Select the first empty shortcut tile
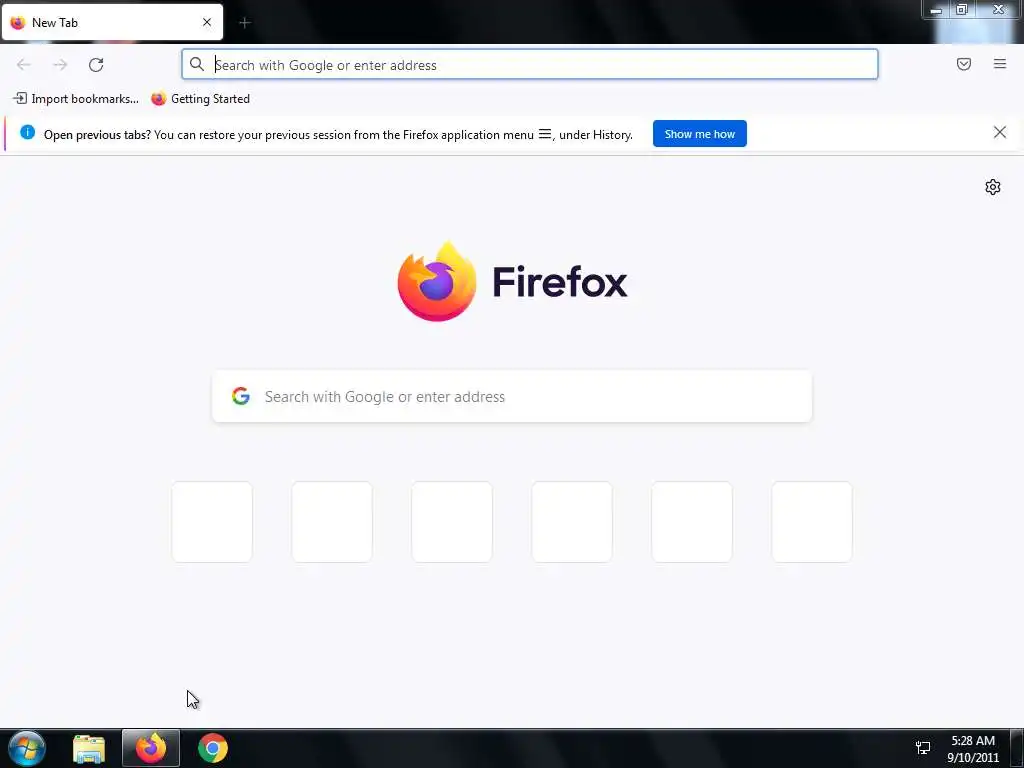The width and height of the screenshot is (1024, 768). (212, 522)
